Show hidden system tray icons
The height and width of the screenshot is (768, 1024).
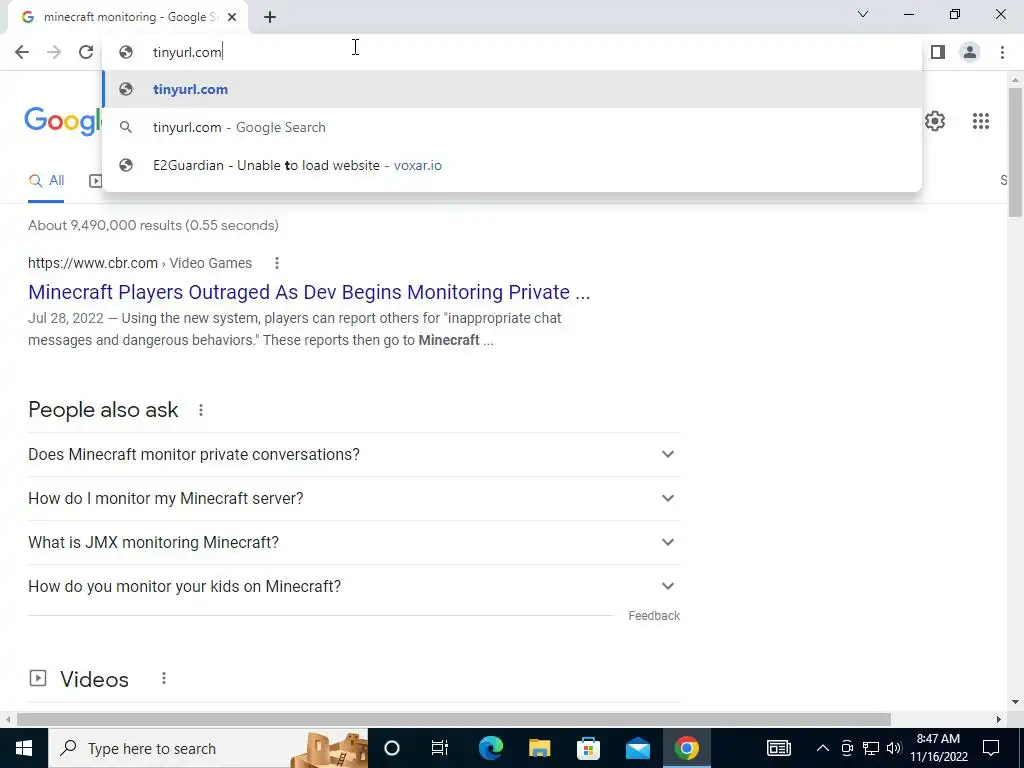point(823,748)
